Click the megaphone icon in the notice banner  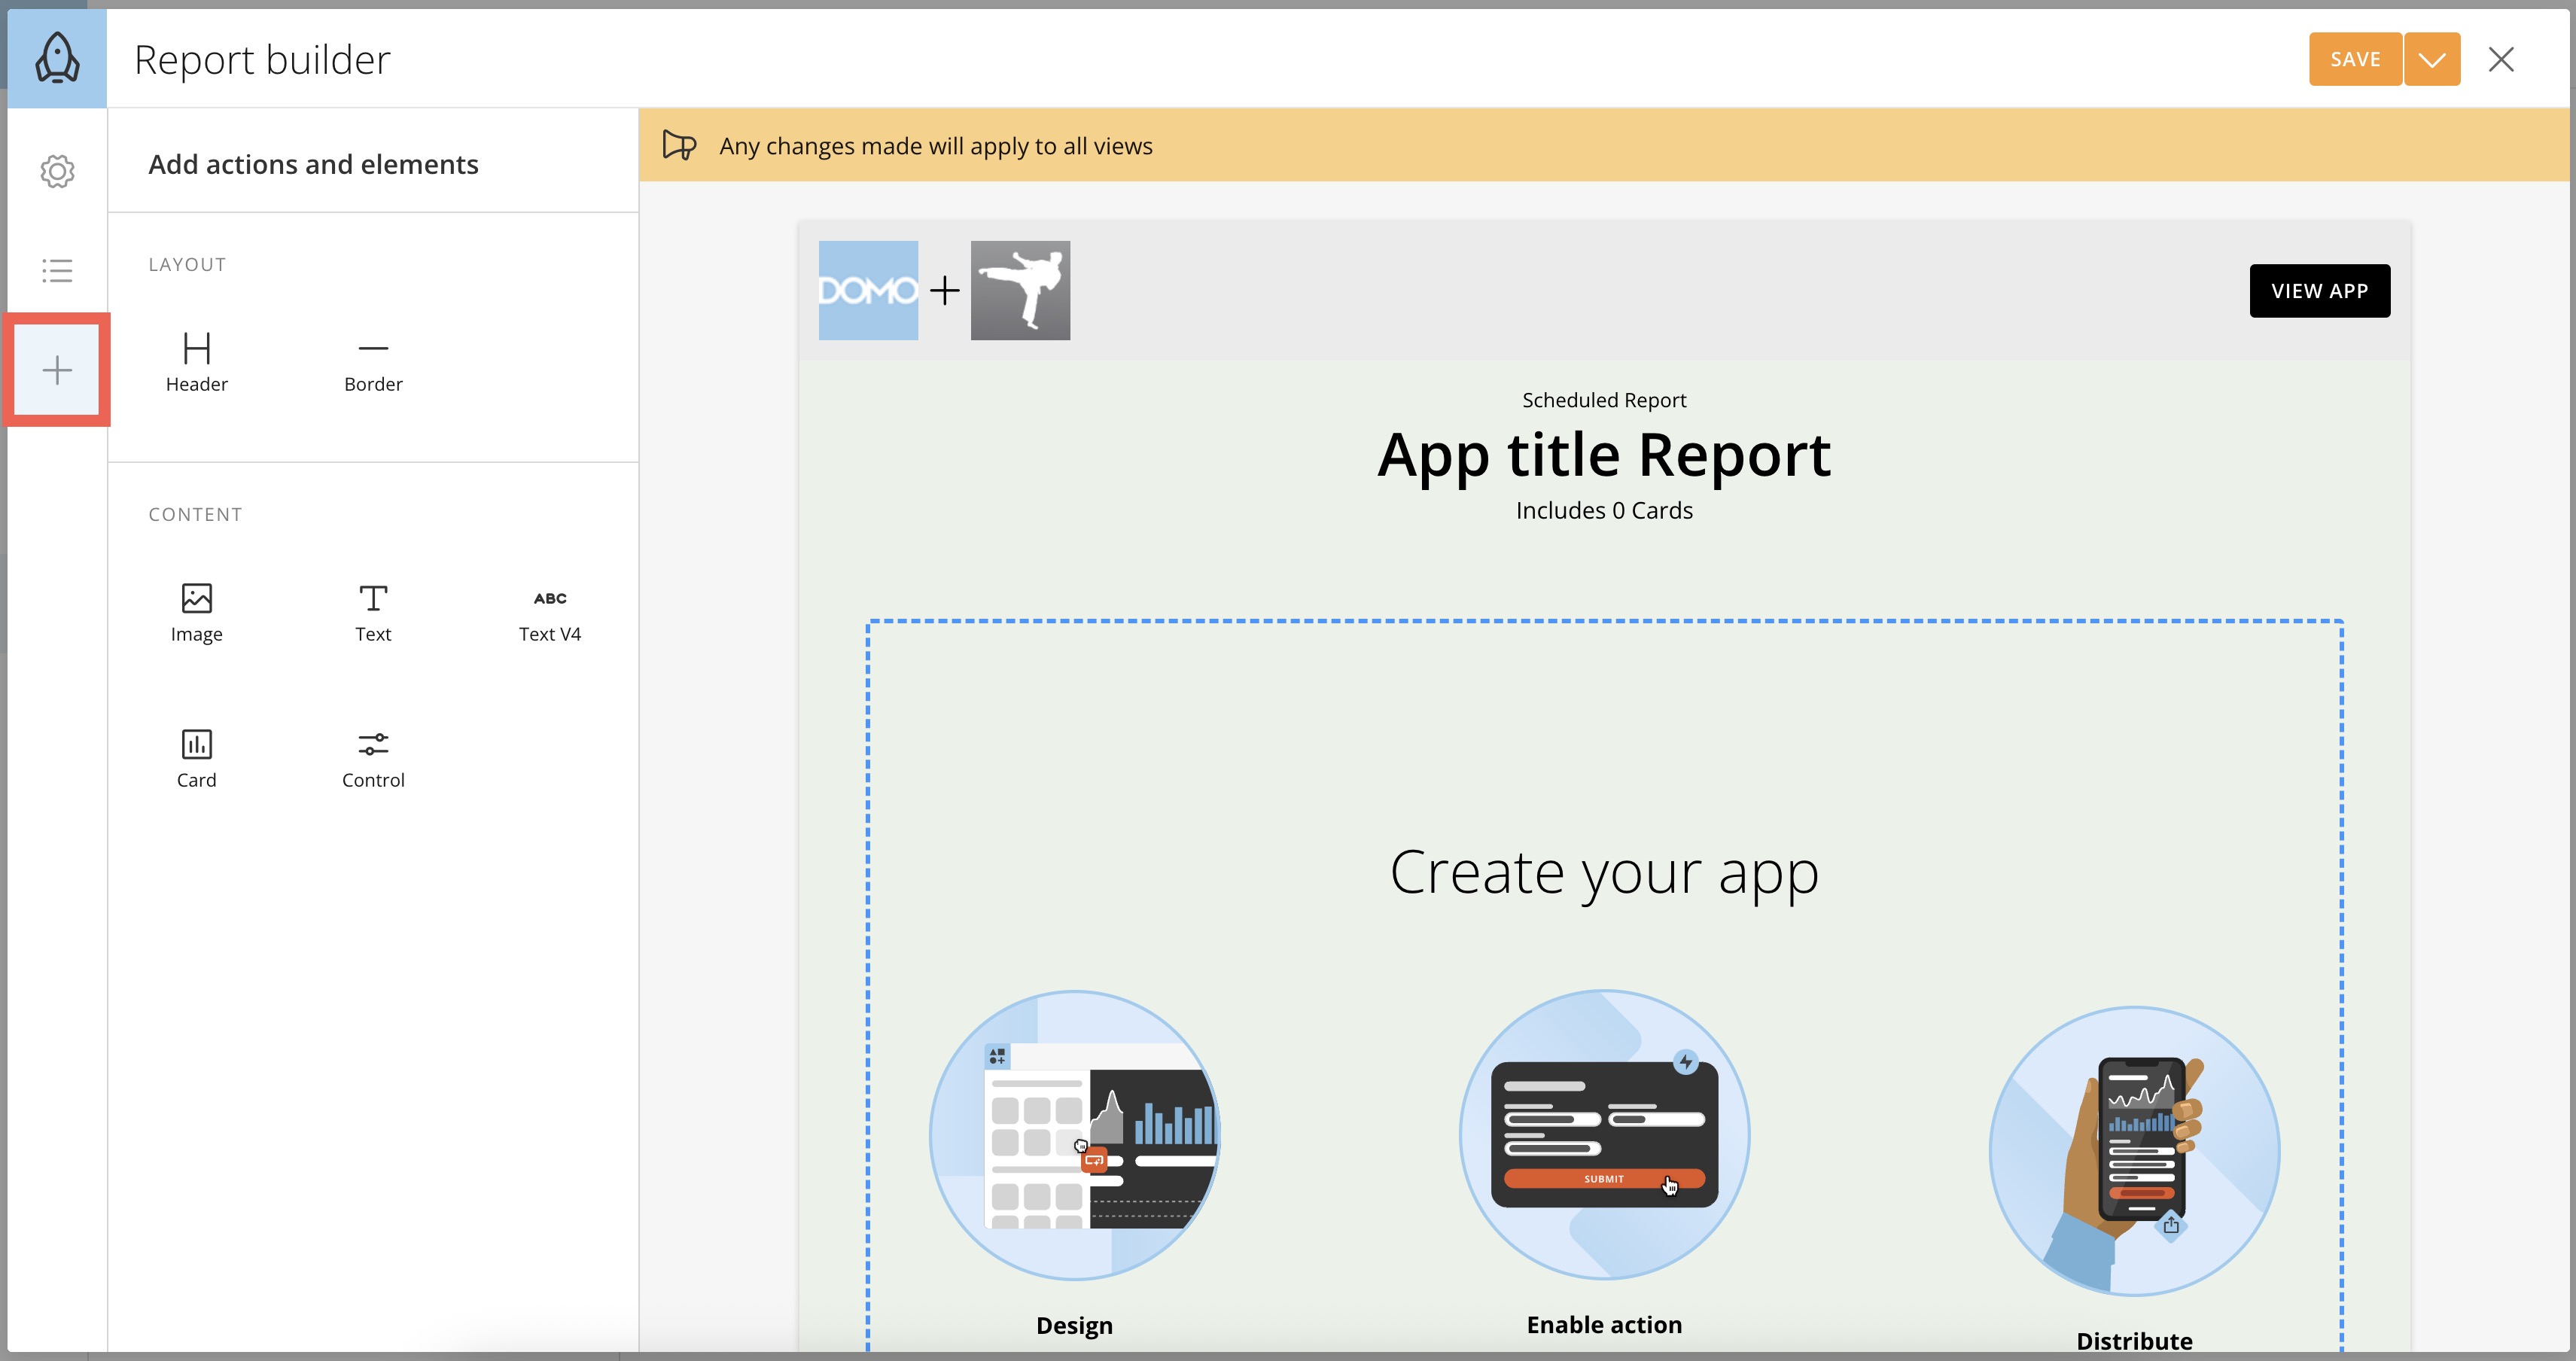(679, 145)
